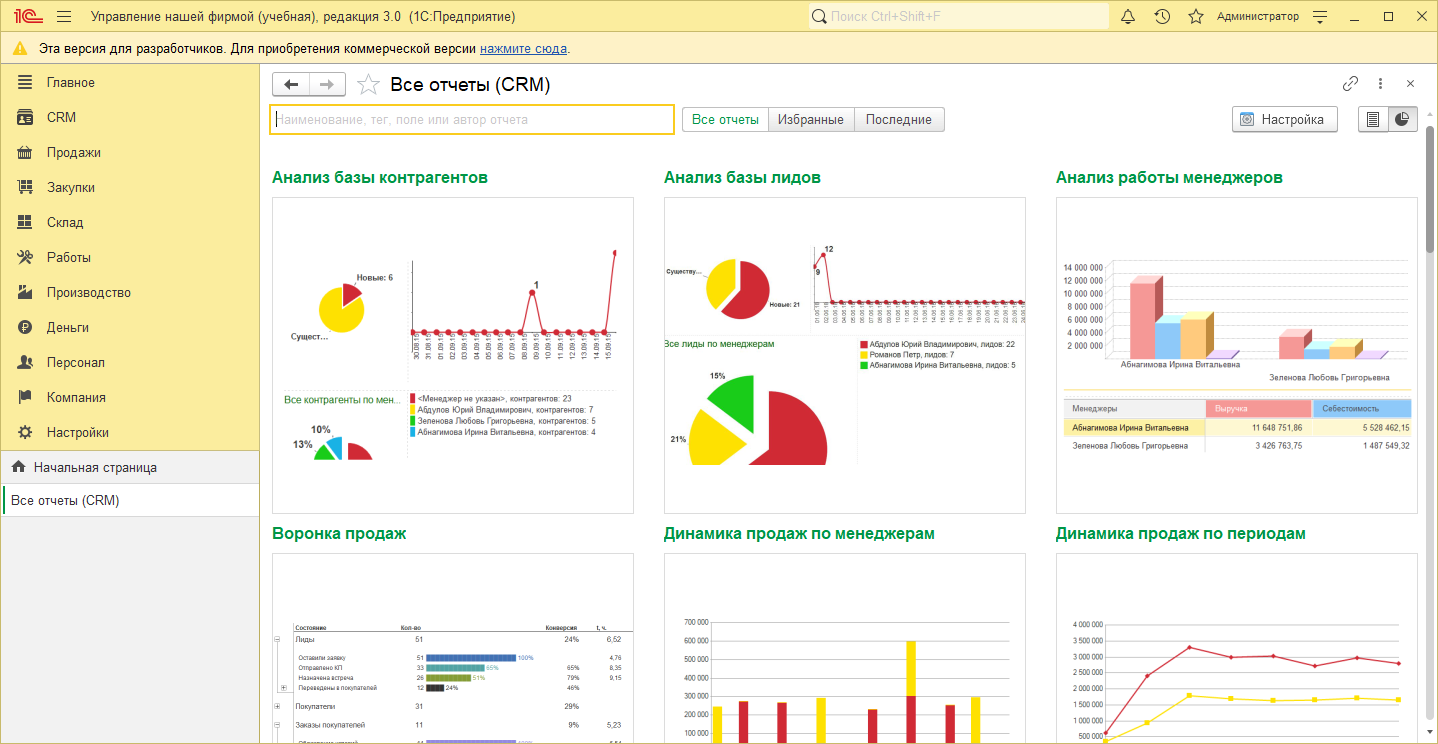The height and width of the screenshot is (744, 1438).
Task: Switch to chart thumbnails view mode
Action: pyautogui.click(x=1402, y=119)
